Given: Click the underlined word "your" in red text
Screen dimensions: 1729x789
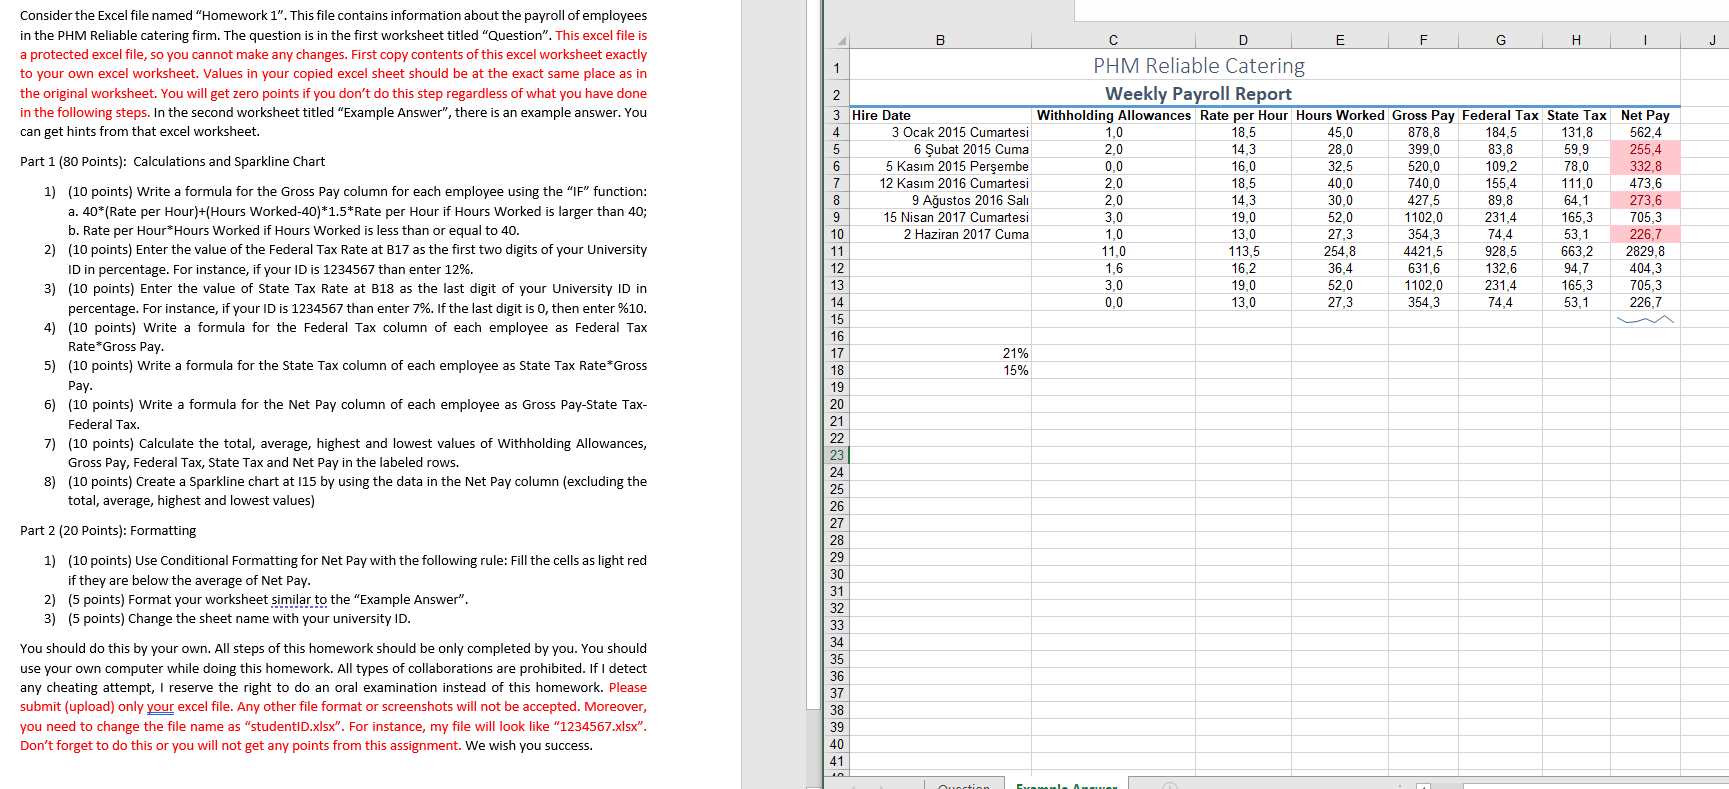Looking at the screenshot, I should 160,707.
